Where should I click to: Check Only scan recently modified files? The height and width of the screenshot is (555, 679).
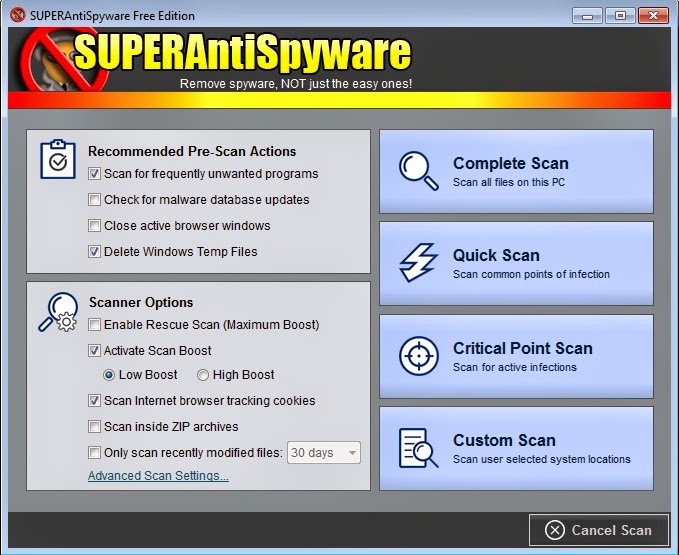pyautogui.click(x=94, y=452)
